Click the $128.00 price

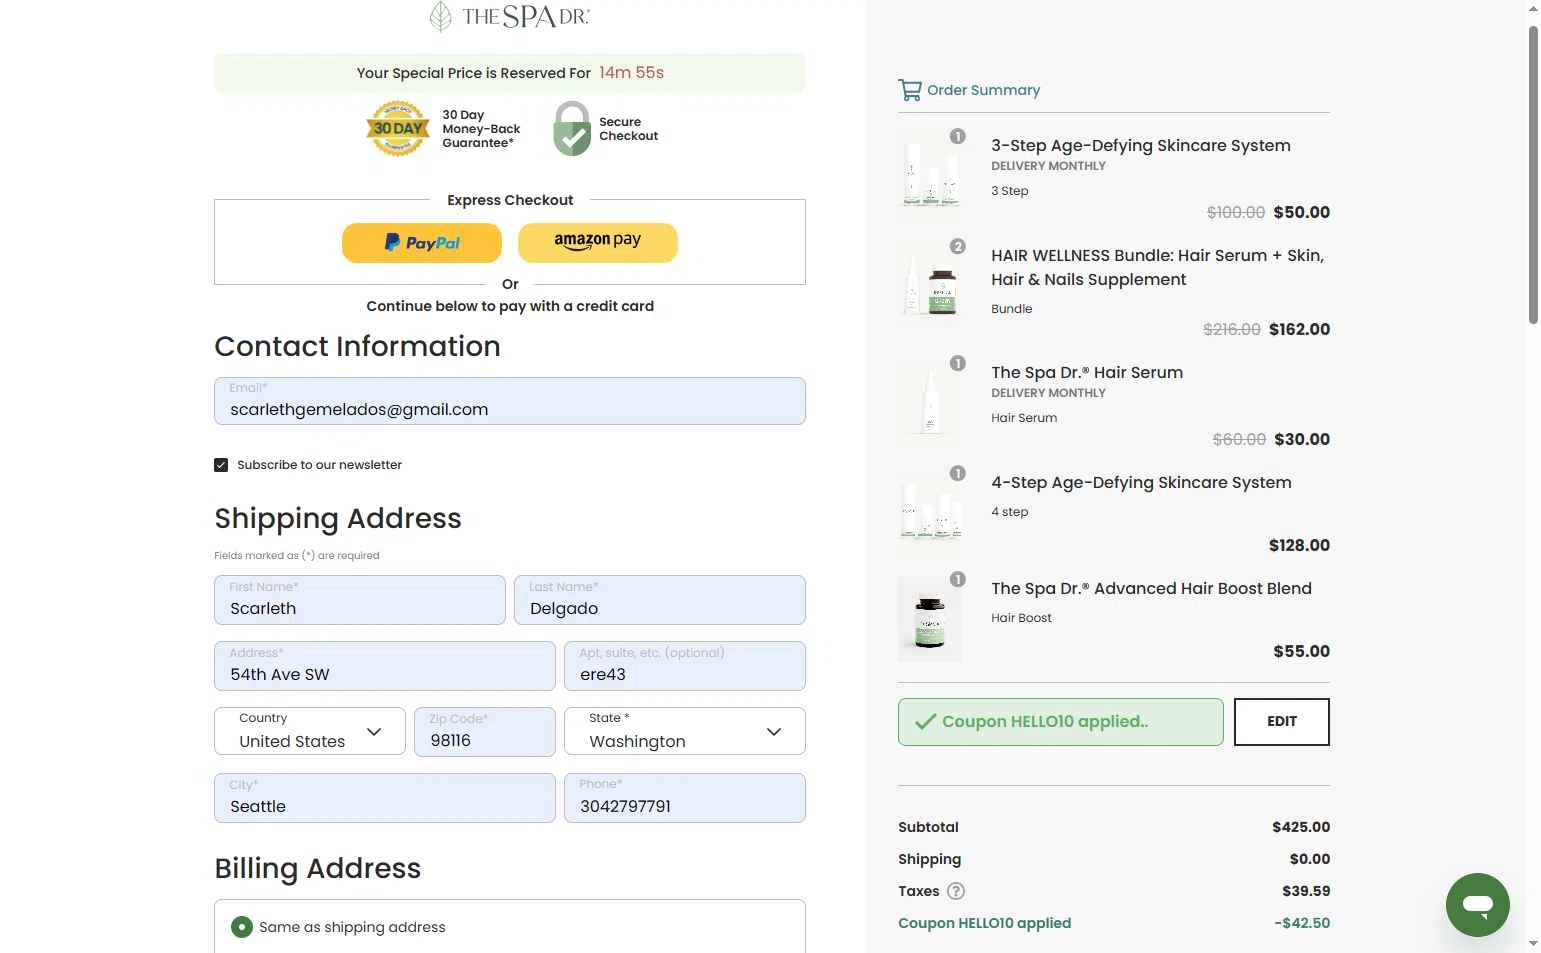tap(1299, 545)
